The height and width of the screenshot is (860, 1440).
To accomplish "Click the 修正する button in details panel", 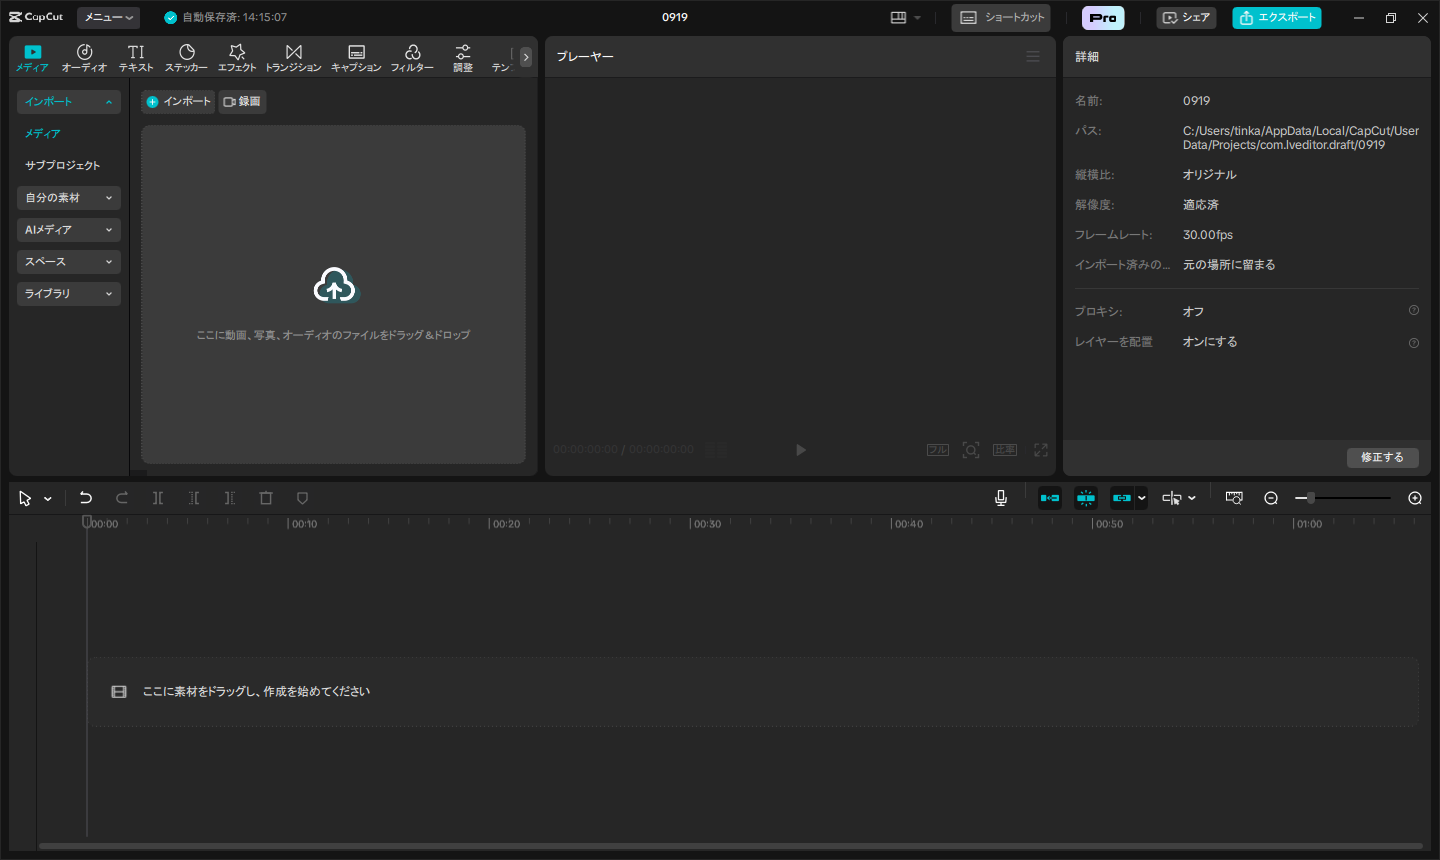I will pyautogui.click(x=1382, y=457).
